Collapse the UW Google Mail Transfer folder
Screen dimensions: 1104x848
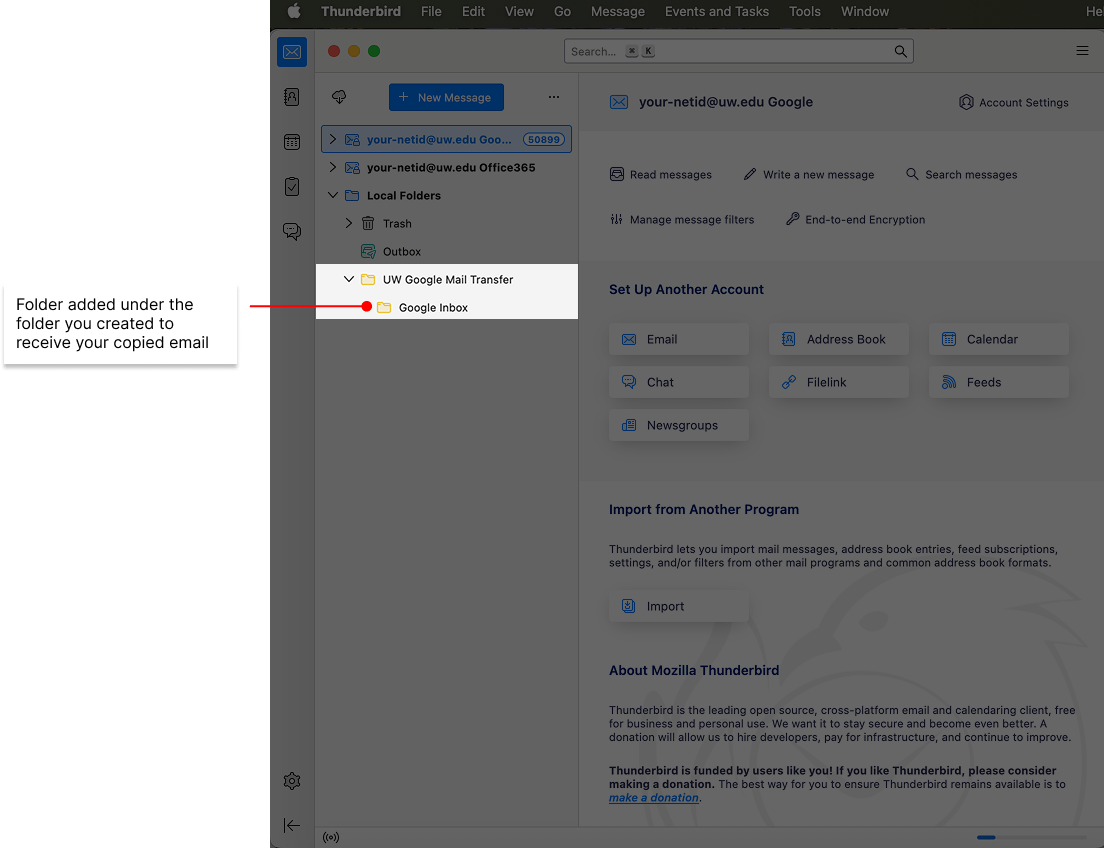(x=349, y=280)
